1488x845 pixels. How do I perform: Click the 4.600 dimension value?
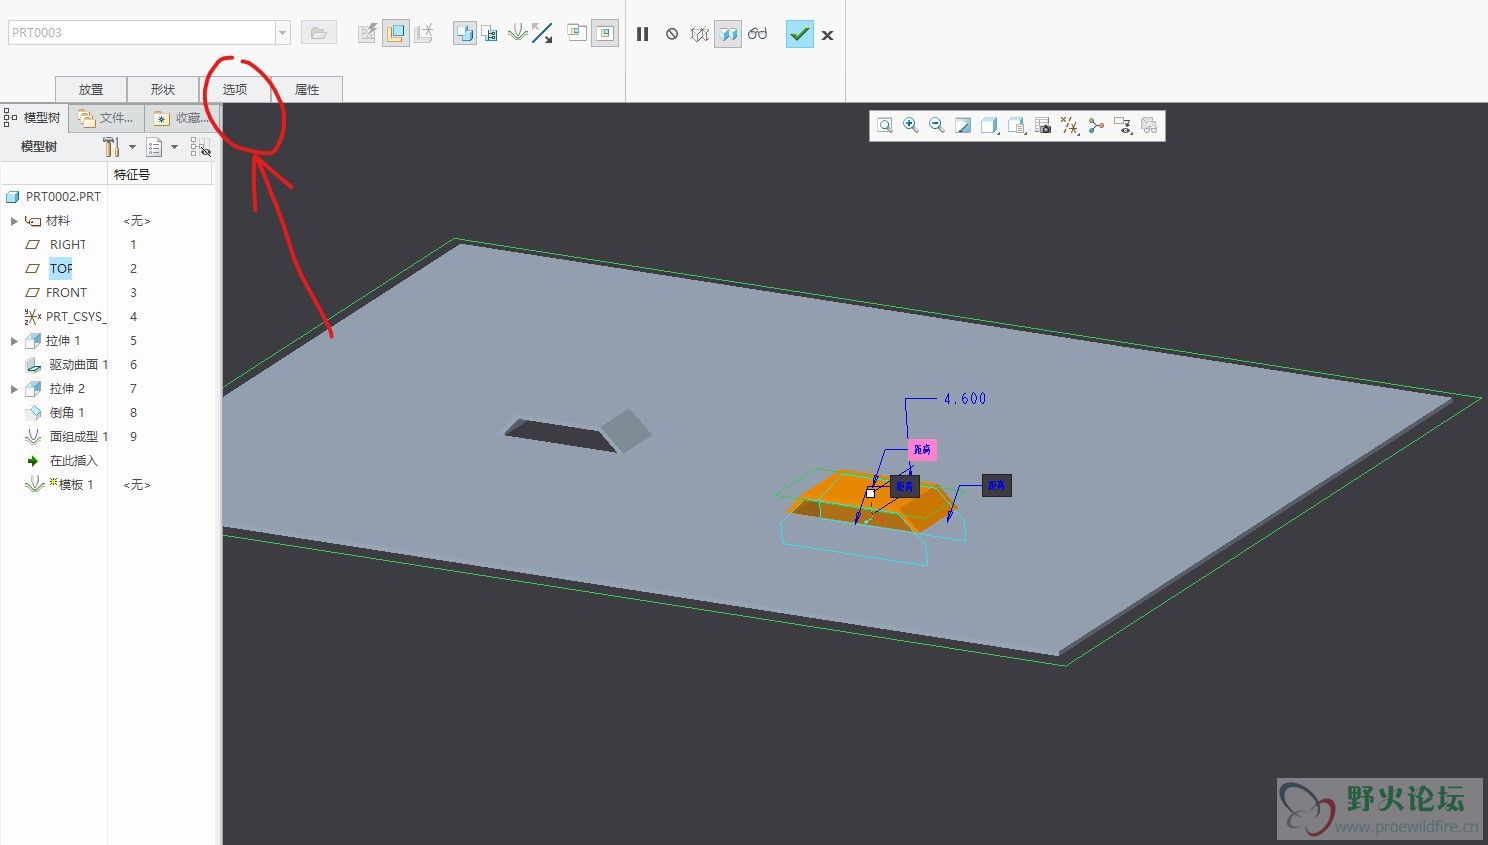(x=964, y=399)
